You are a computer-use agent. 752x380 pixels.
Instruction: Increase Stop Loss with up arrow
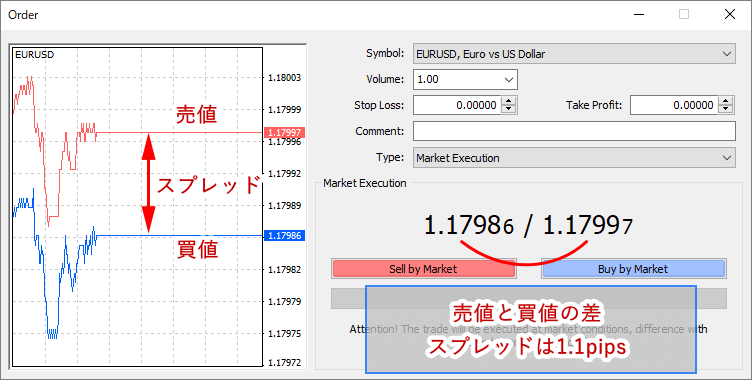point(509,101)
